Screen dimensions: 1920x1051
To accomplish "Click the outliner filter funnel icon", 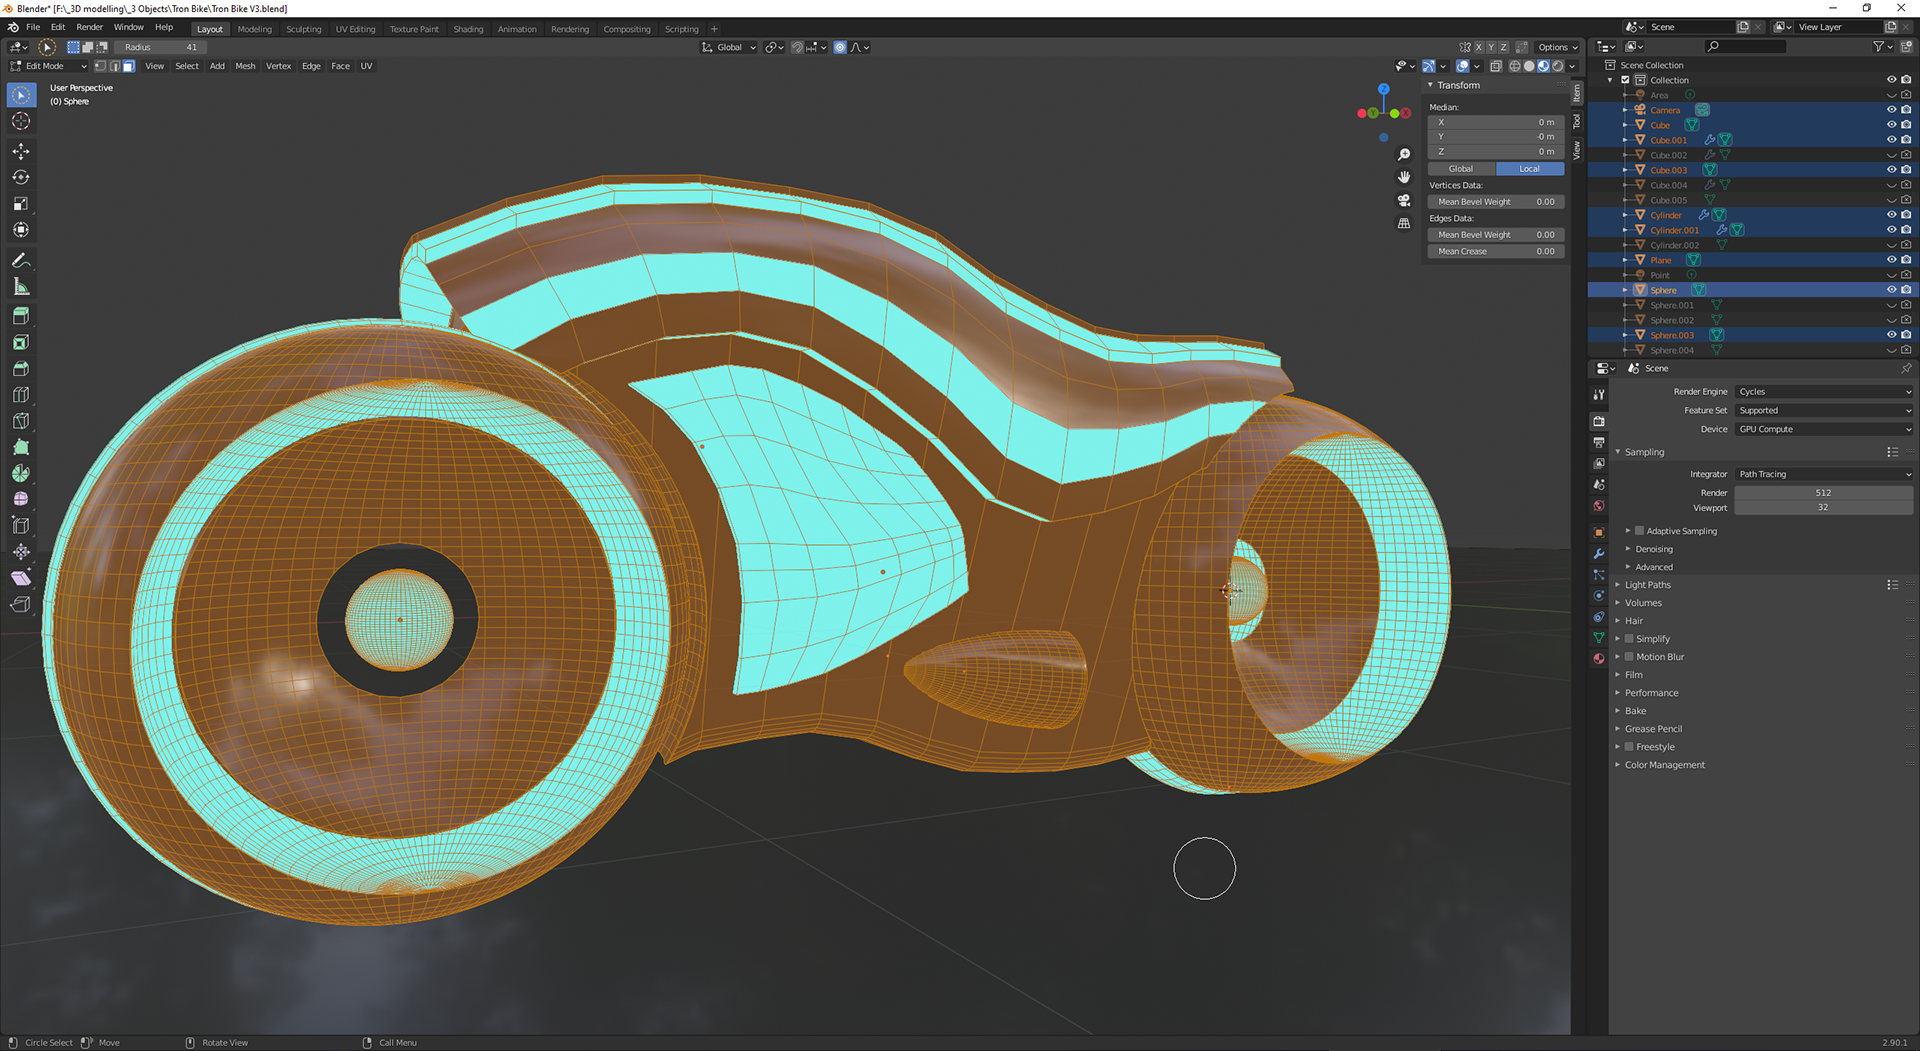I will click(1879, 47).
